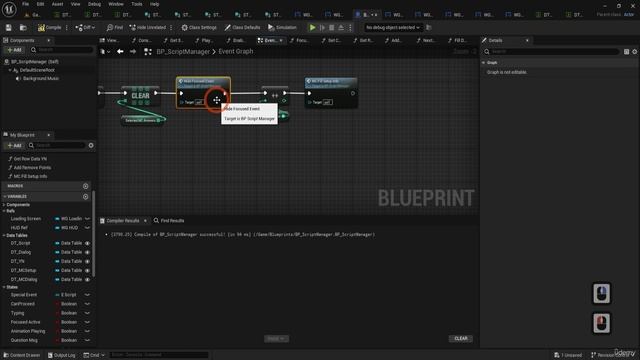Toggle Loading Screen variable visibility
This screenshot has height=360, width=640.
click(87, 219)
